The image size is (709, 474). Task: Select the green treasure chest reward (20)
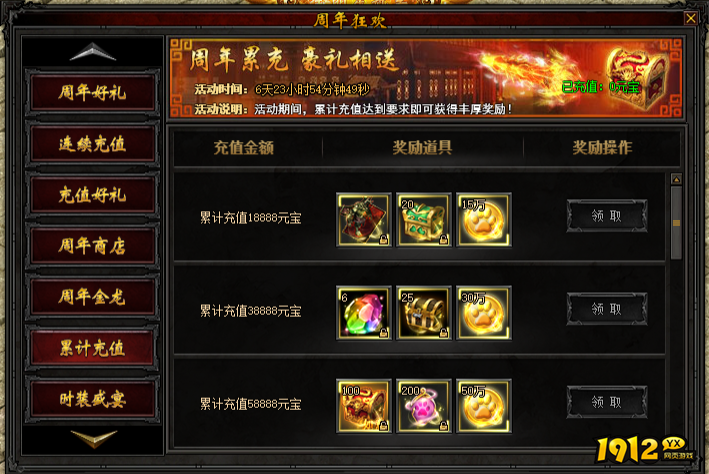[424, 220]
